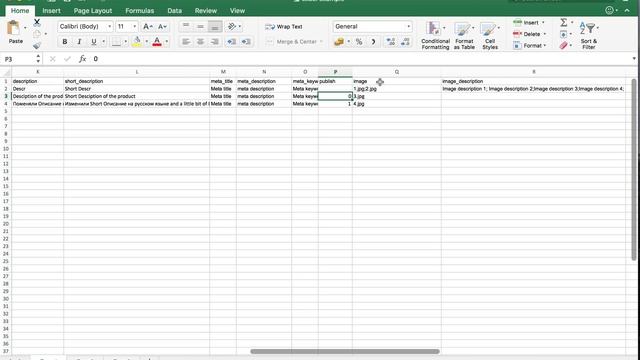Switch to the Formulas tab

[140, 11]
